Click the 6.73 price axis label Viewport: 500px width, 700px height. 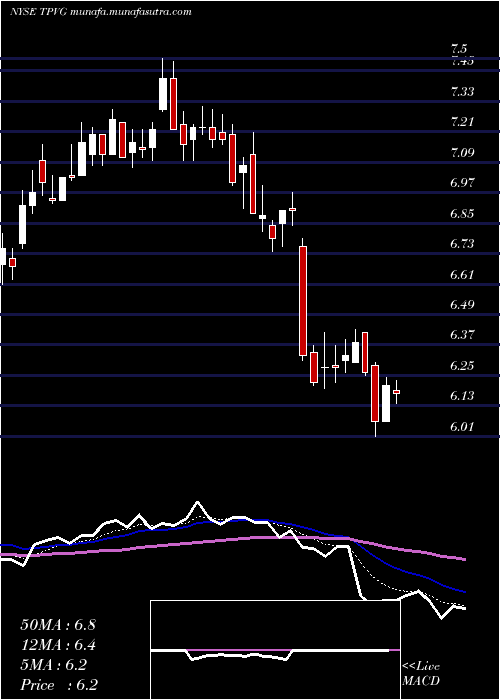[463, 244]
